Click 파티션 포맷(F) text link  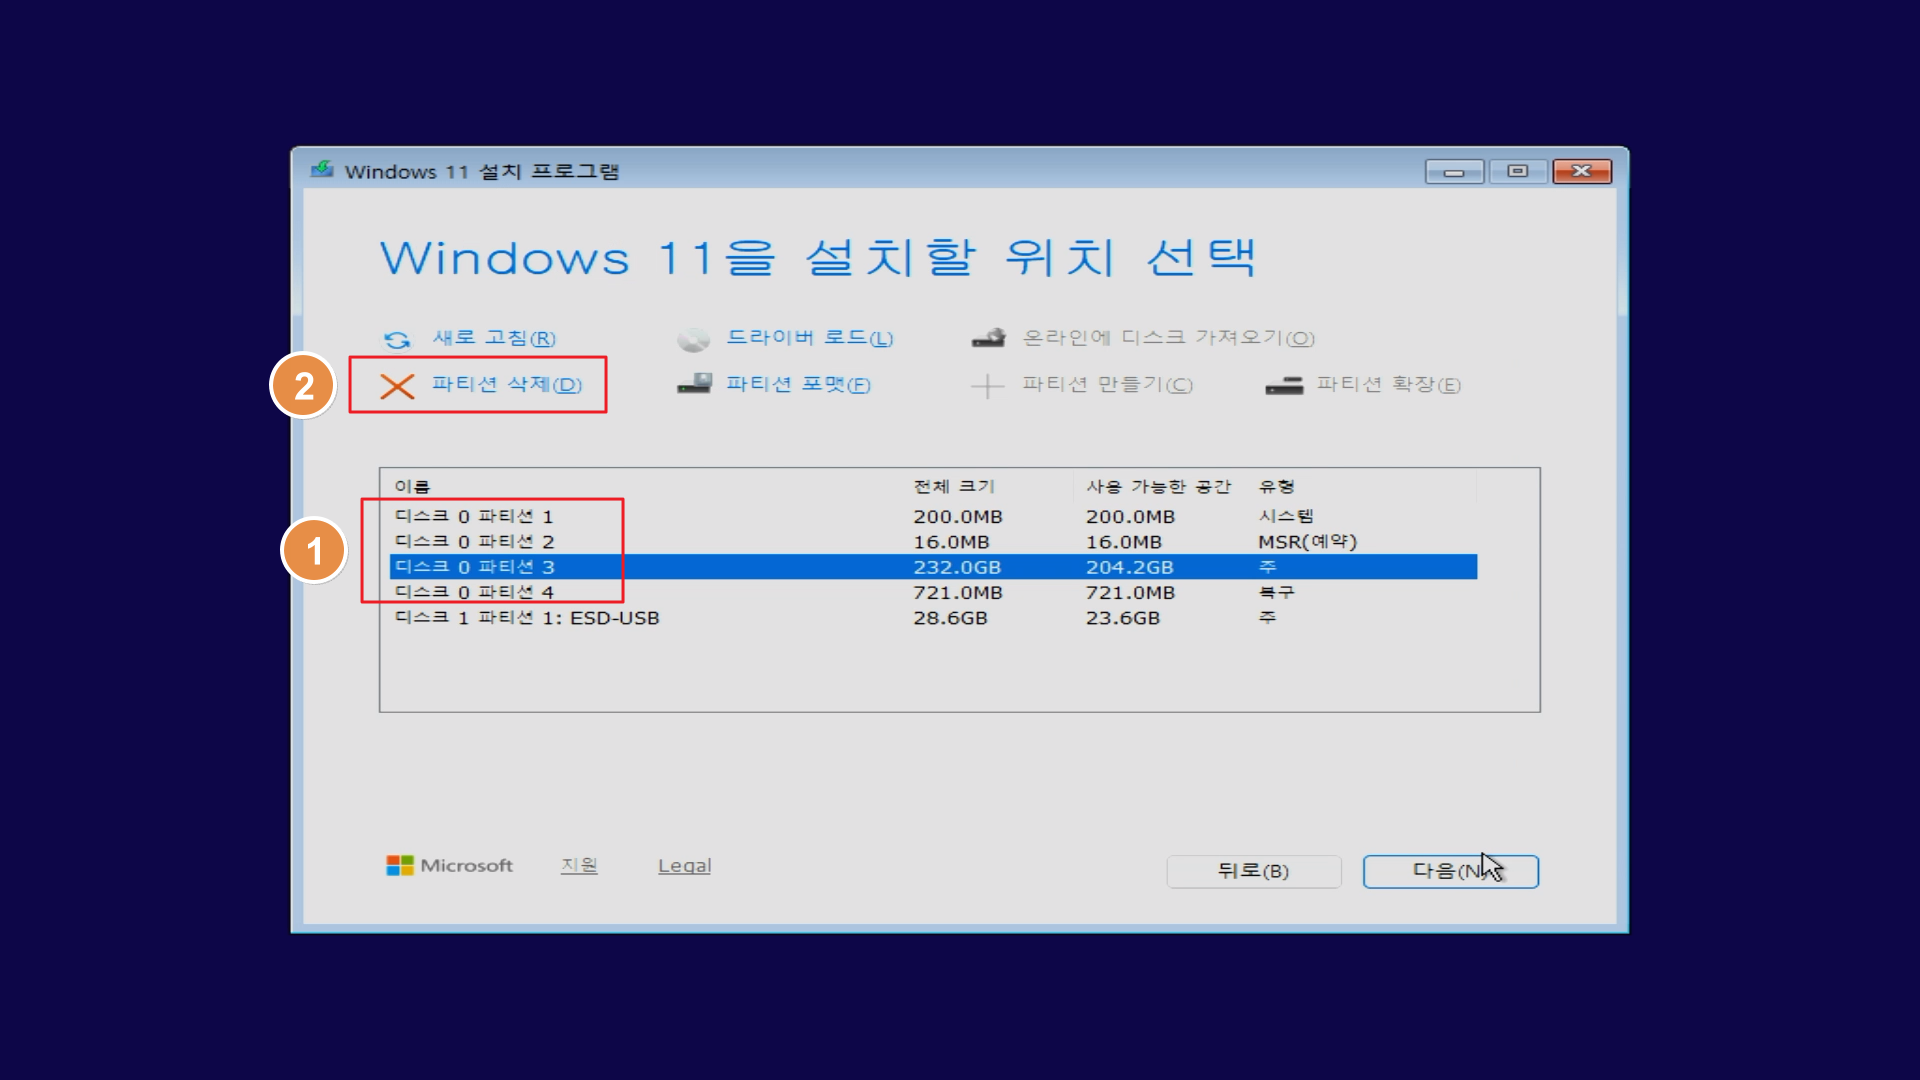798,385
